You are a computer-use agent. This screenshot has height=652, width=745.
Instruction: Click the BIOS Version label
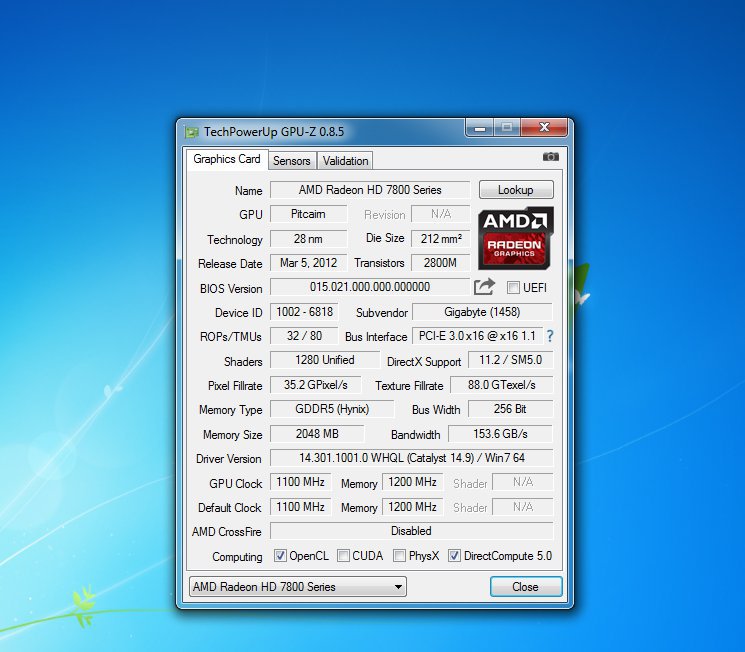click(231, 289)
